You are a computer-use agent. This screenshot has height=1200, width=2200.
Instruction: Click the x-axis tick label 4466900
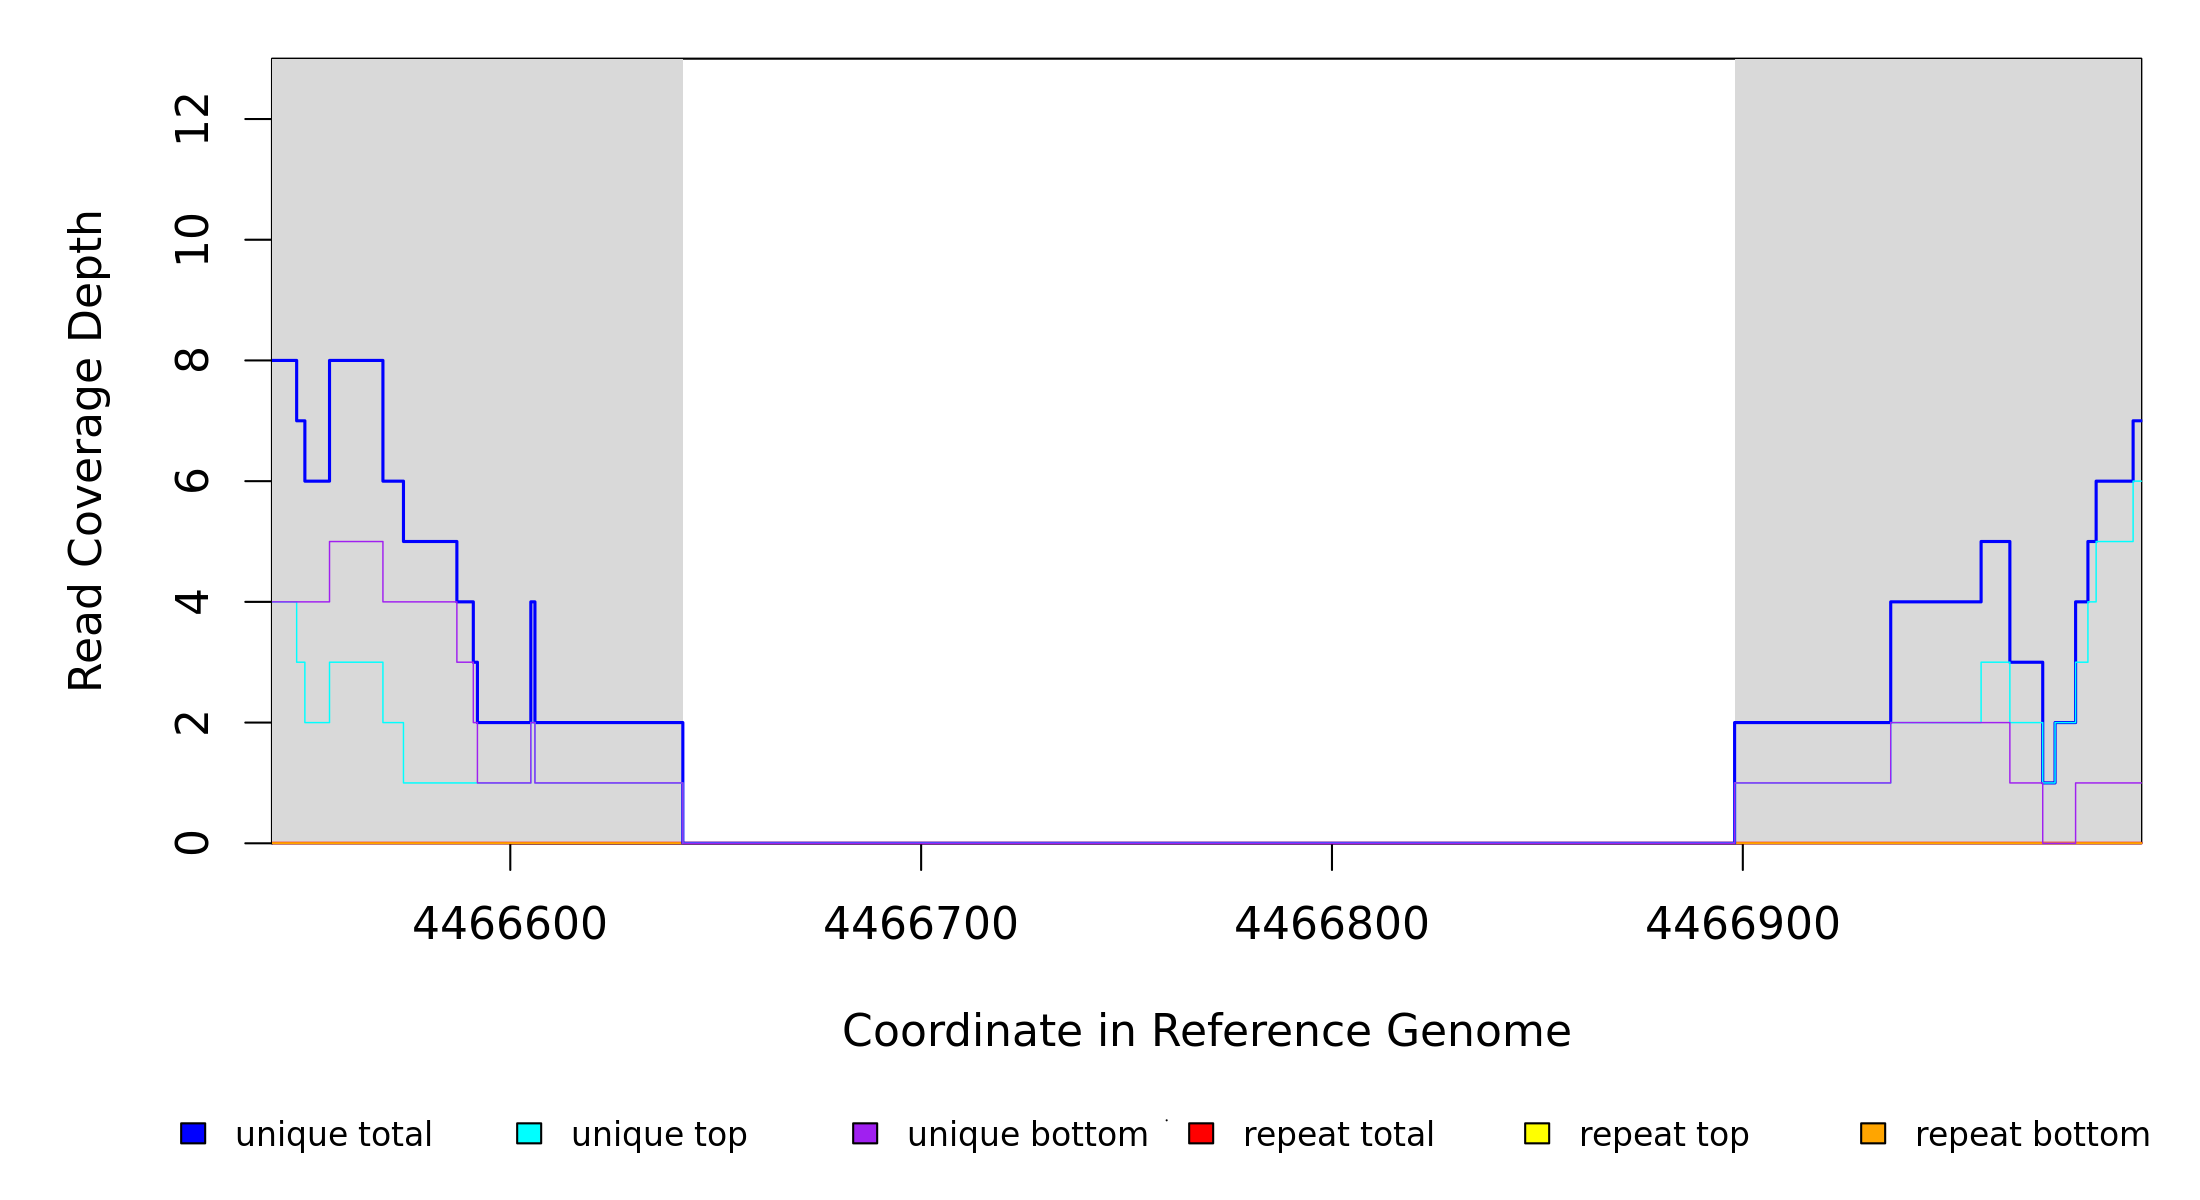pyautogui.click(x=1743, y=924)
